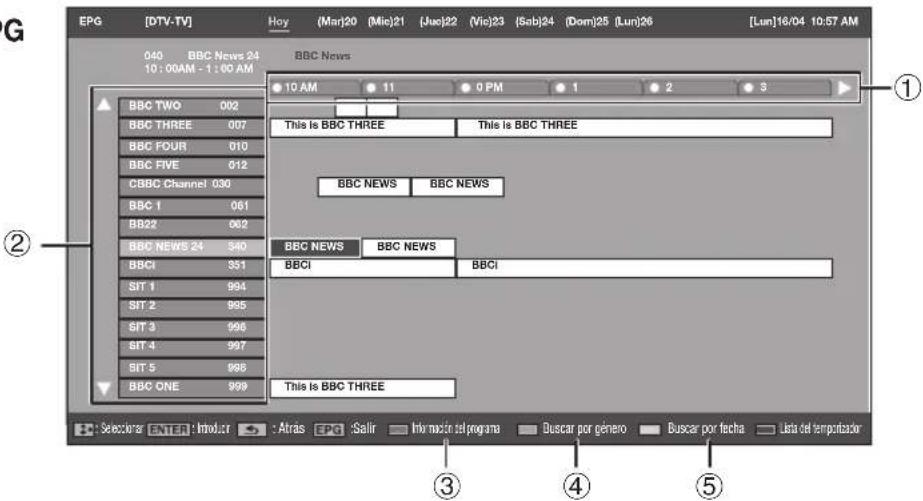Select channel BB22 062
The height and width of the screenshot is (501, 923).
[191, 226]
